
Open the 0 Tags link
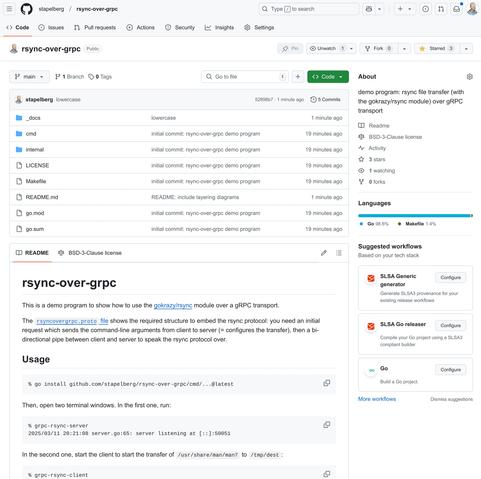click(x=100, y=77)
